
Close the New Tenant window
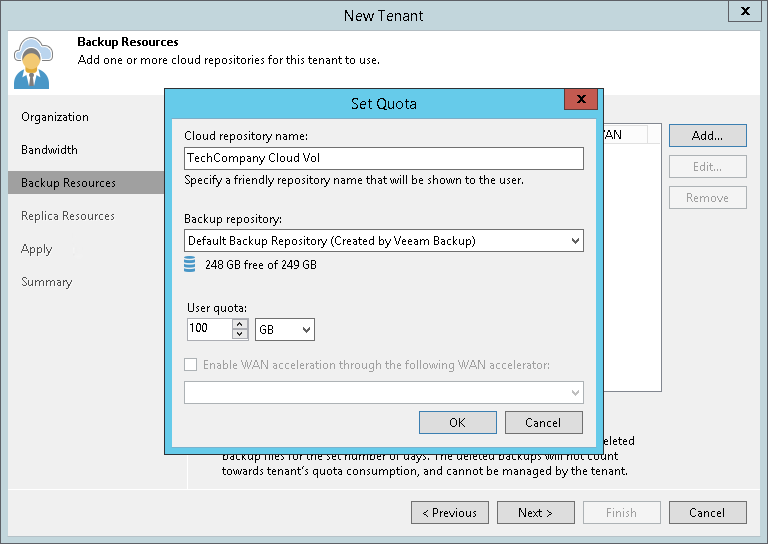(745, 11)
